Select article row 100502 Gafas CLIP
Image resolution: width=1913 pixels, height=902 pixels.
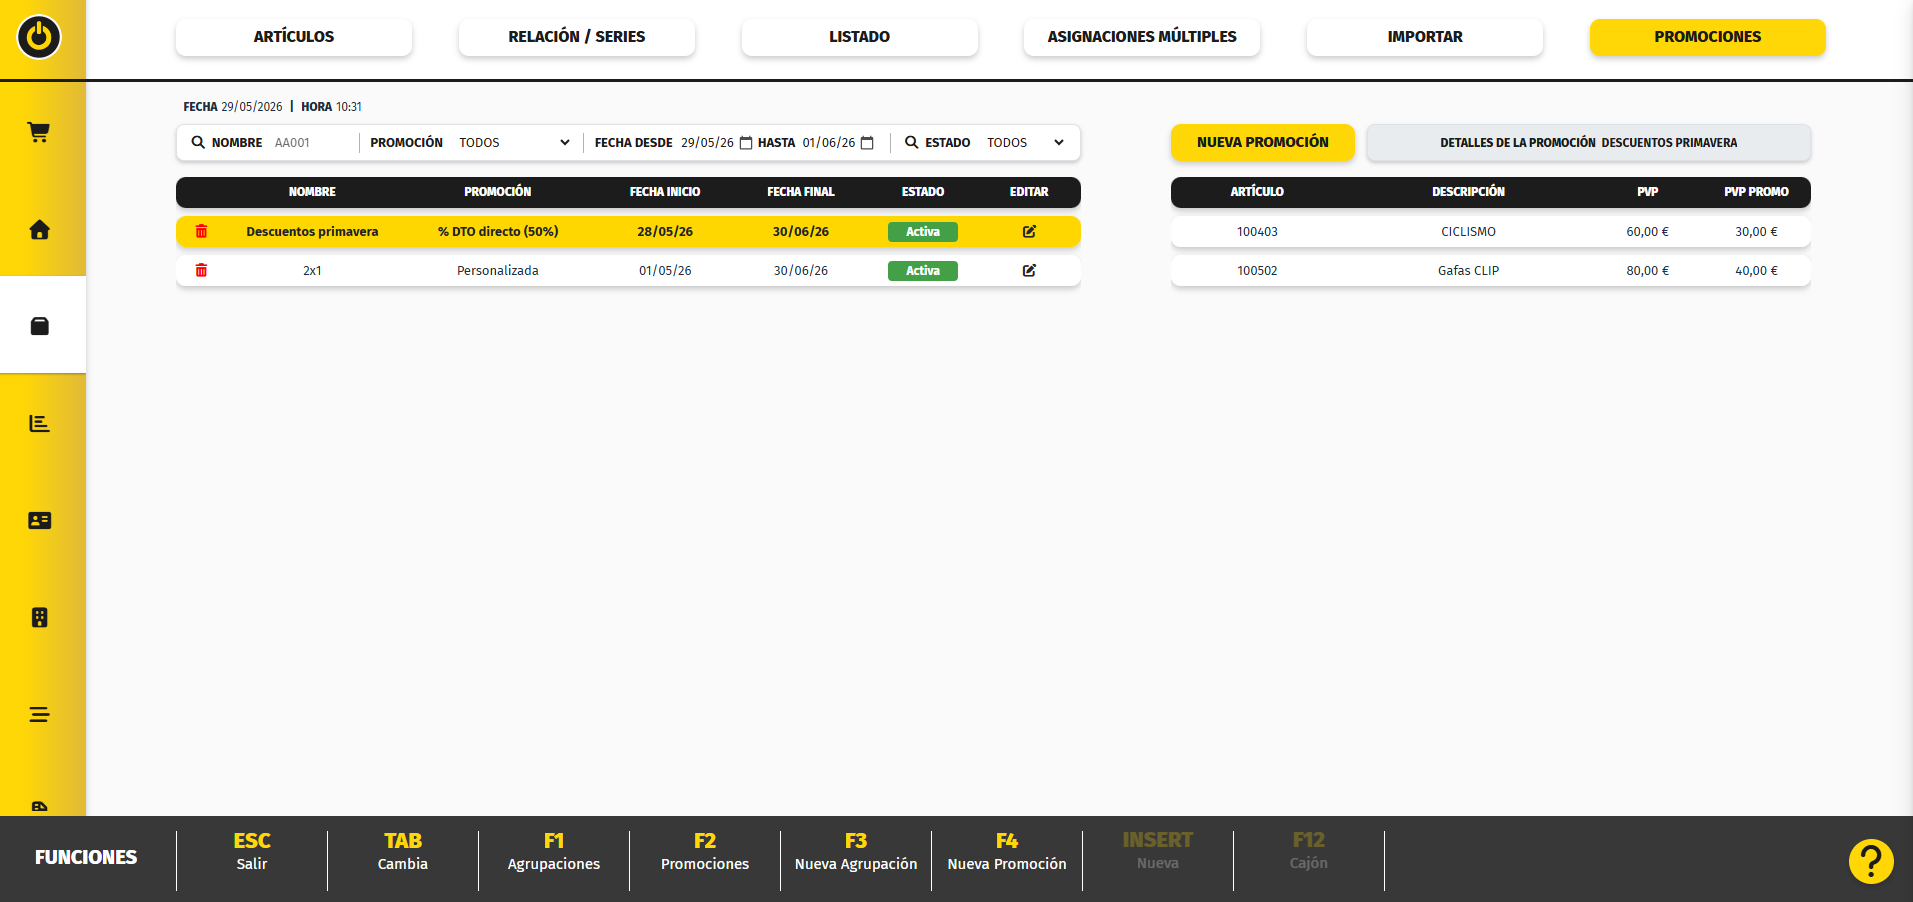(1491, 271)
